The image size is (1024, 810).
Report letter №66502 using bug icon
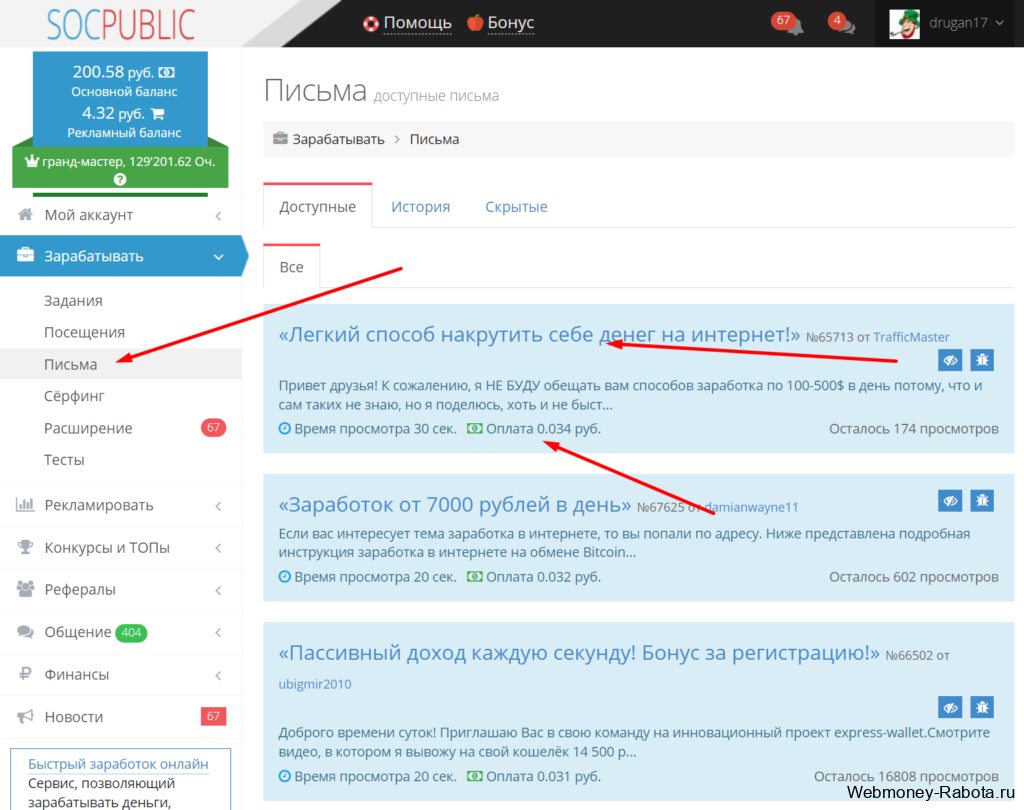[982, 707]
